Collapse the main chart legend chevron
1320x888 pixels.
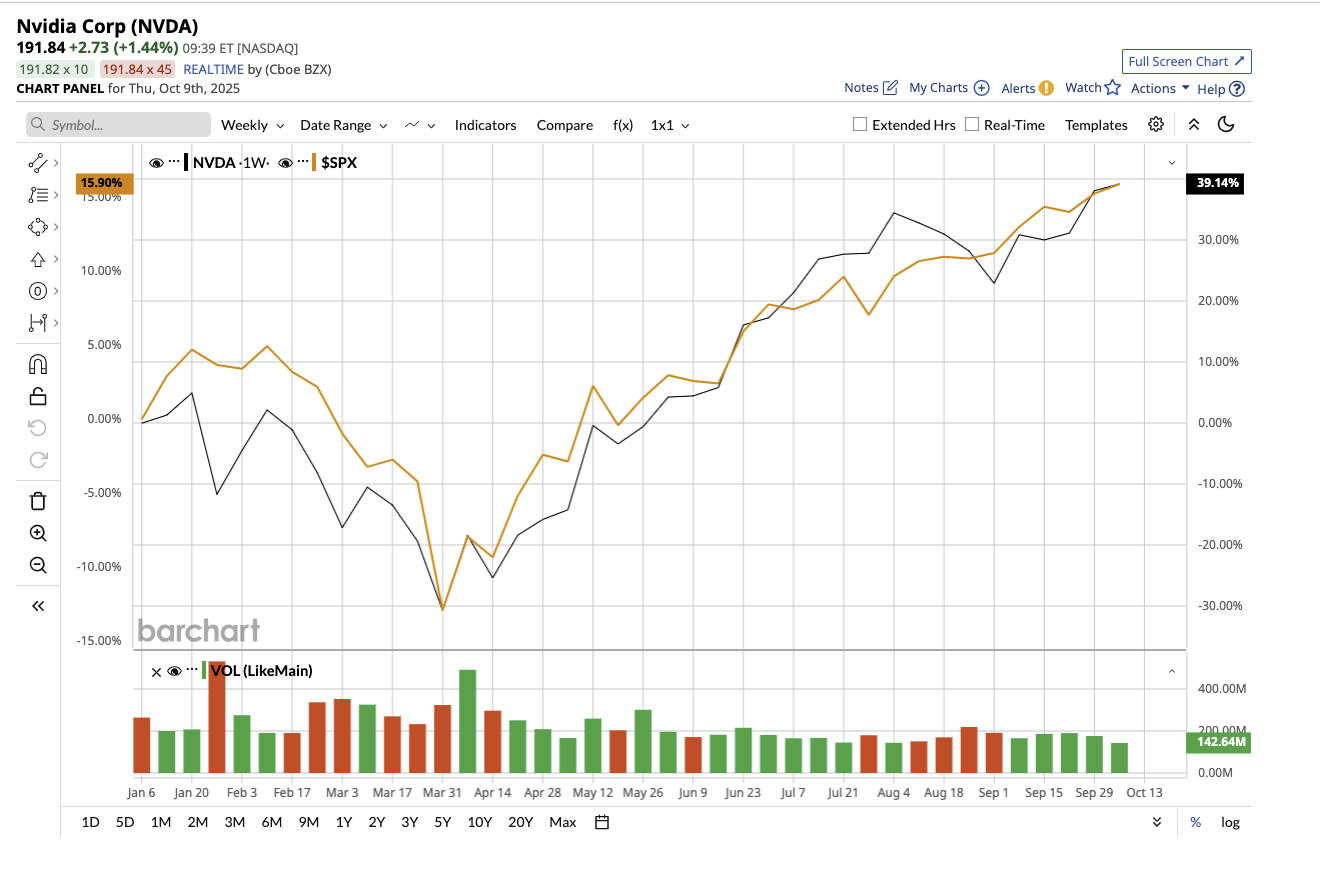point(1172,162)
